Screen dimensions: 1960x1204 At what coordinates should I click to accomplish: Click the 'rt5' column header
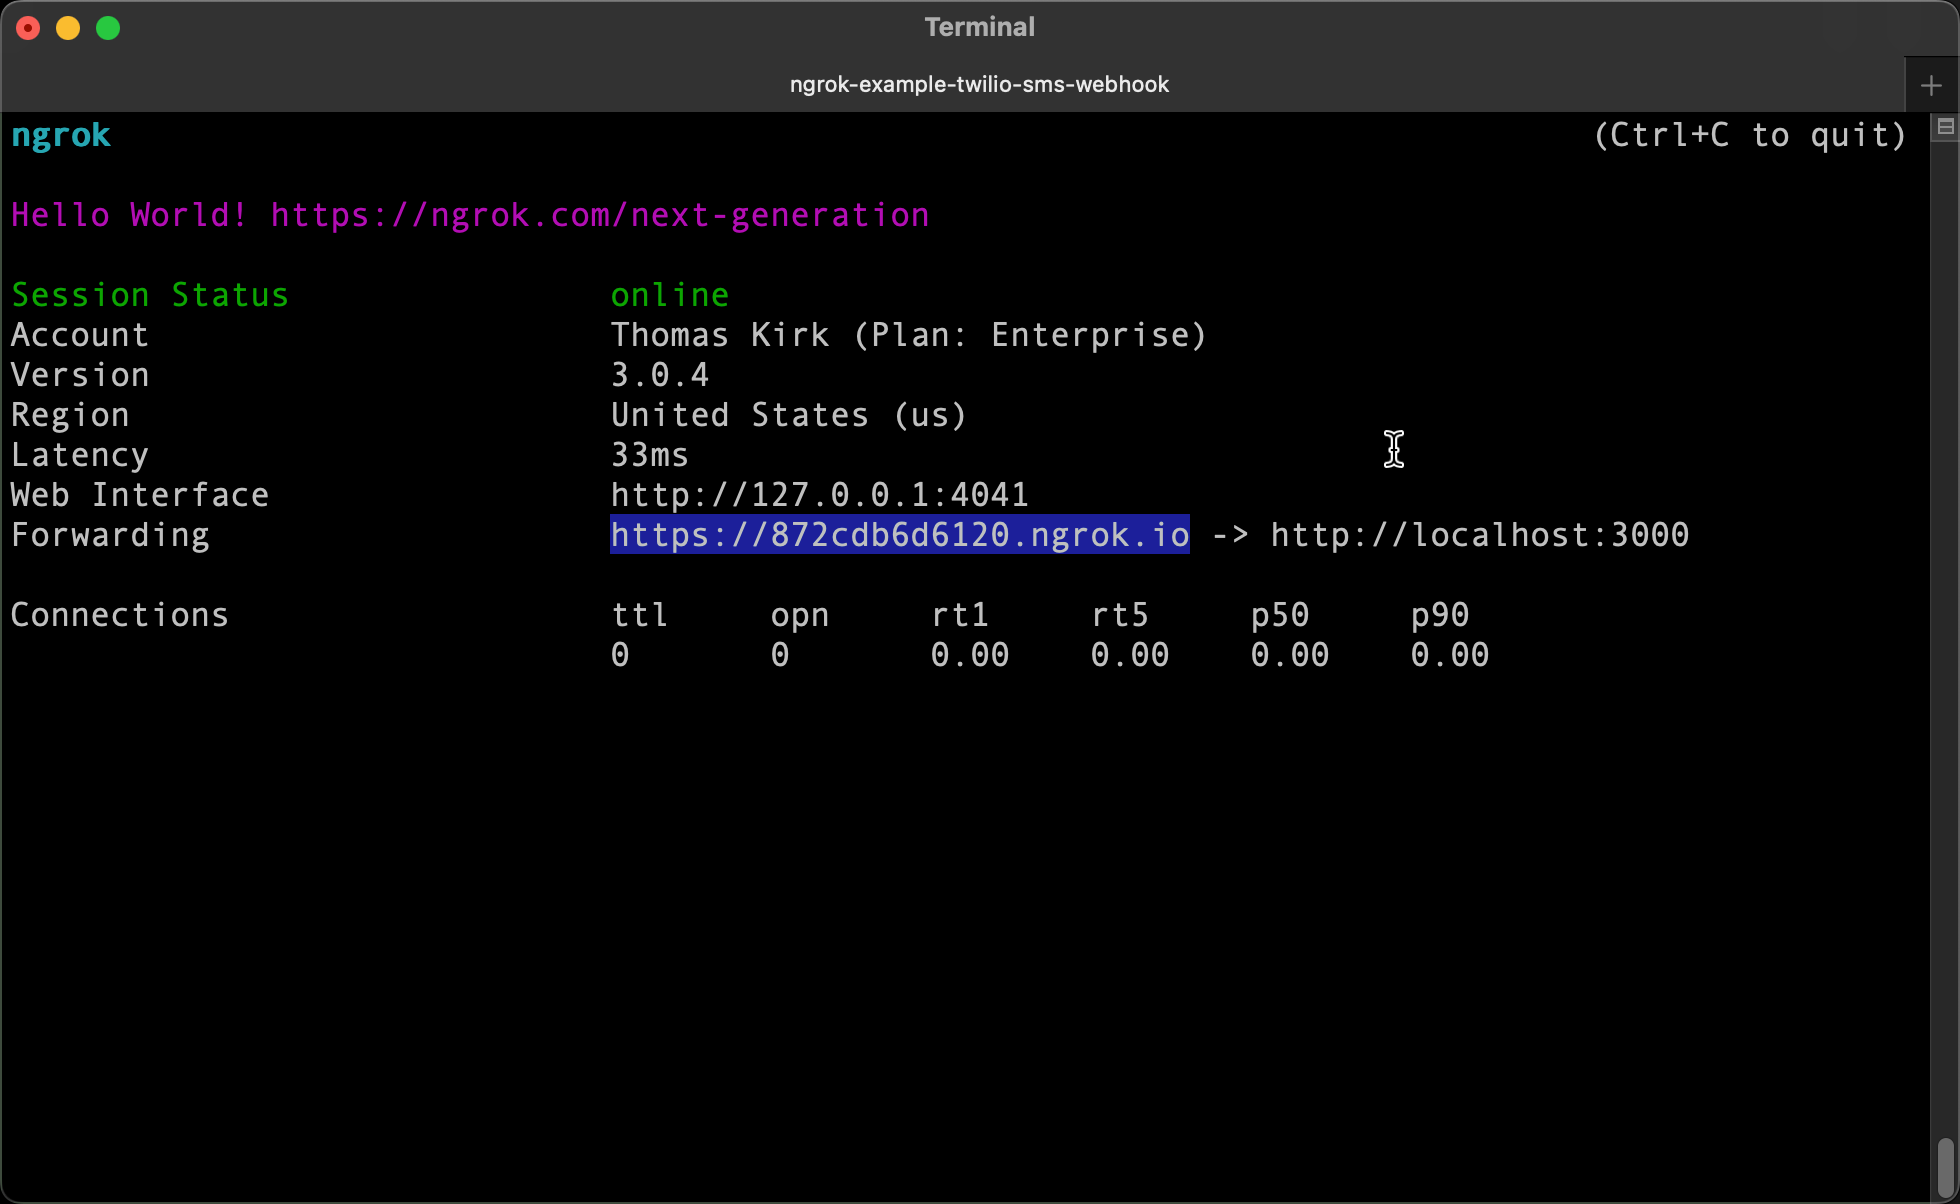click(1120, 615)
